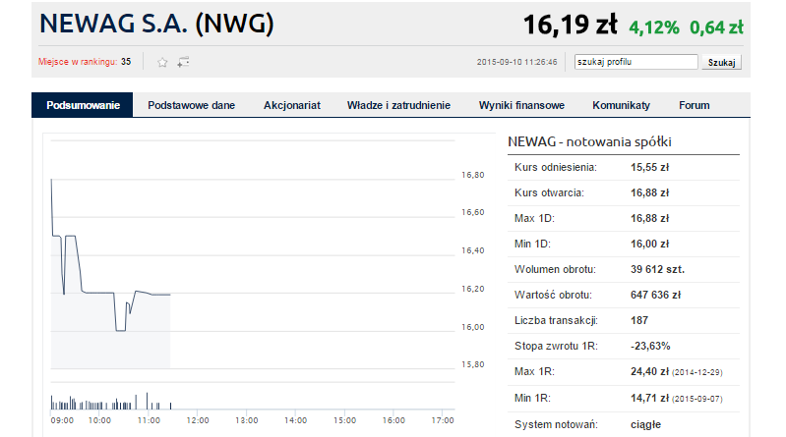Click the Max 1R value 24,40 zł
Image resolution: width=786 pixels, height=437 pixels.
pyautogui.click(x=650, y=371)
